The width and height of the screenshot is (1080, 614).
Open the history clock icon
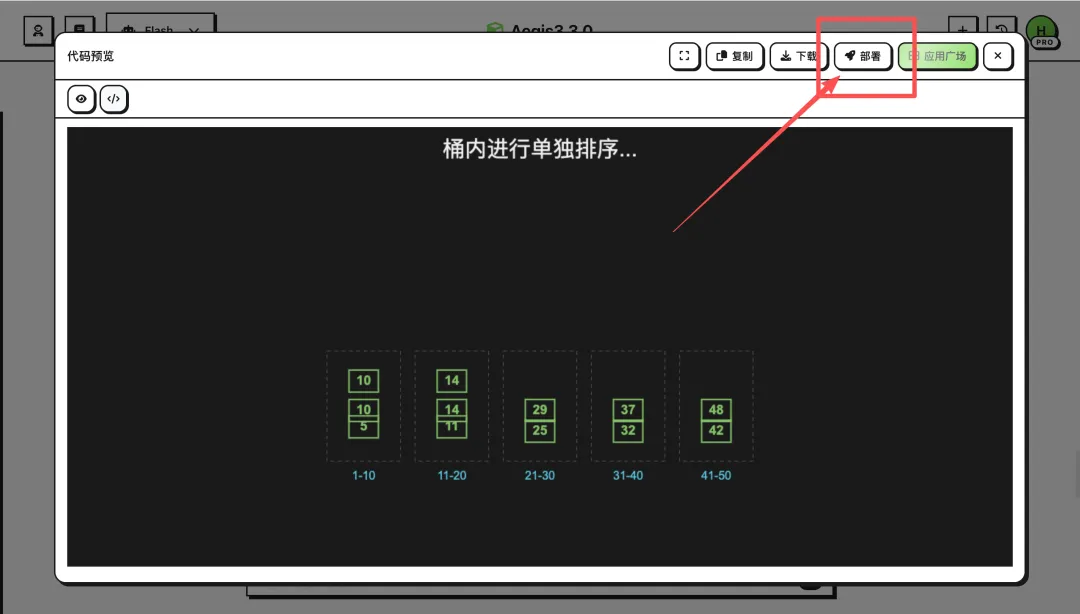tap(1001, 26)
